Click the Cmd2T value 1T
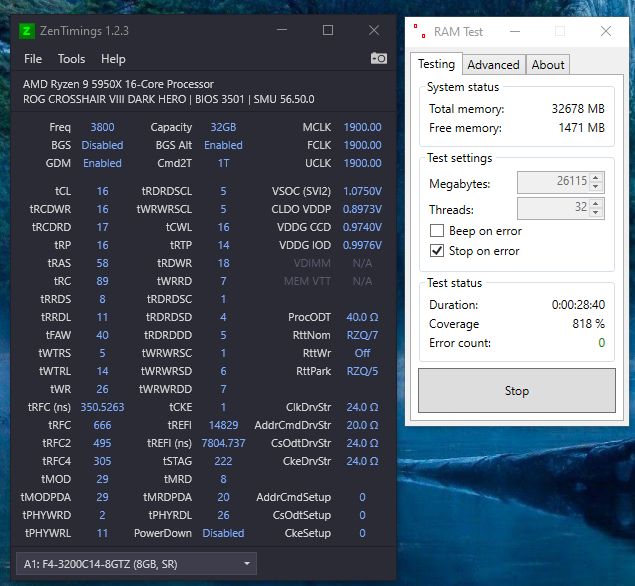The width and height of the screenshot is (635, 586). 223,163
